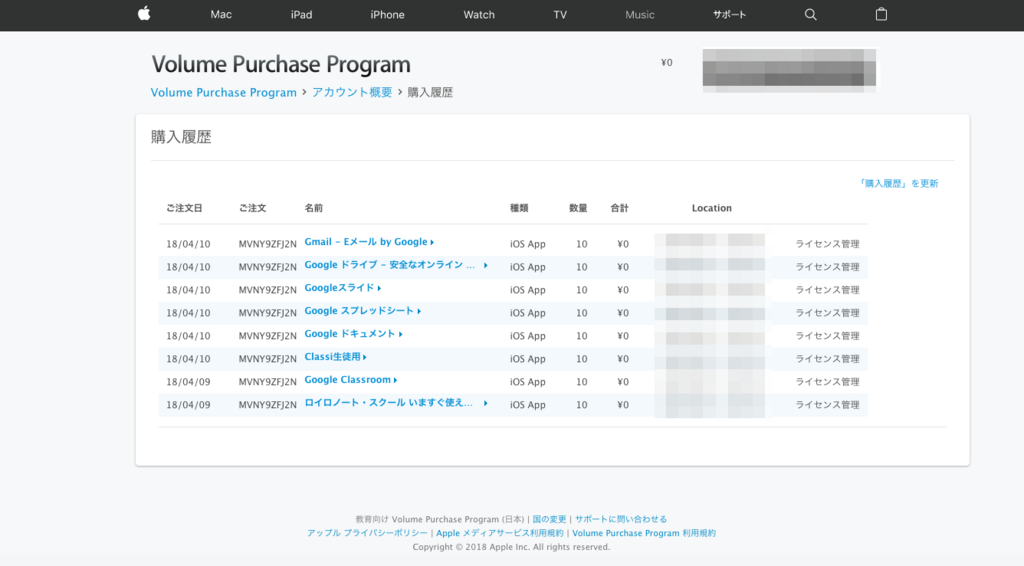The image size is (1024, 566).
Task: Click 「購入履歴」を更新 link
Action: [x=899, y=183]
